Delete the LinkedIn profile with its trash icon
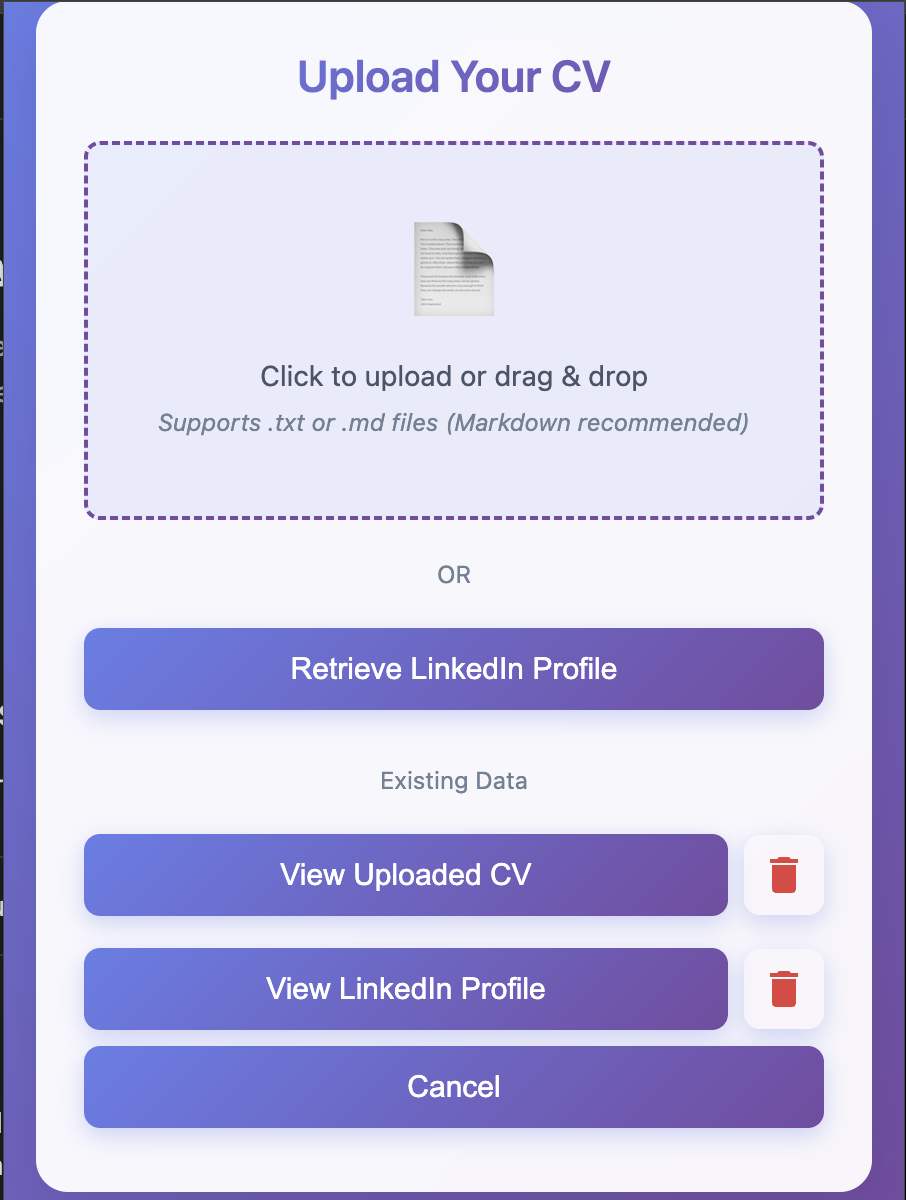Image resolution: width=906 pixels, height=1200 pixels. click(784, 989)
